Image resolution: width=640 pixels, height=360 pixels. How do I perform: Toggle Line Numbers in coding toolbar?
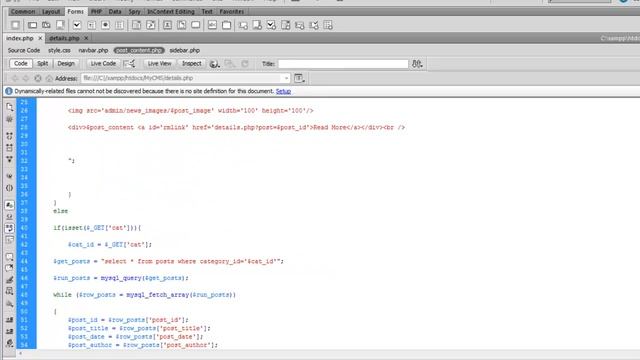pos(9,204)
